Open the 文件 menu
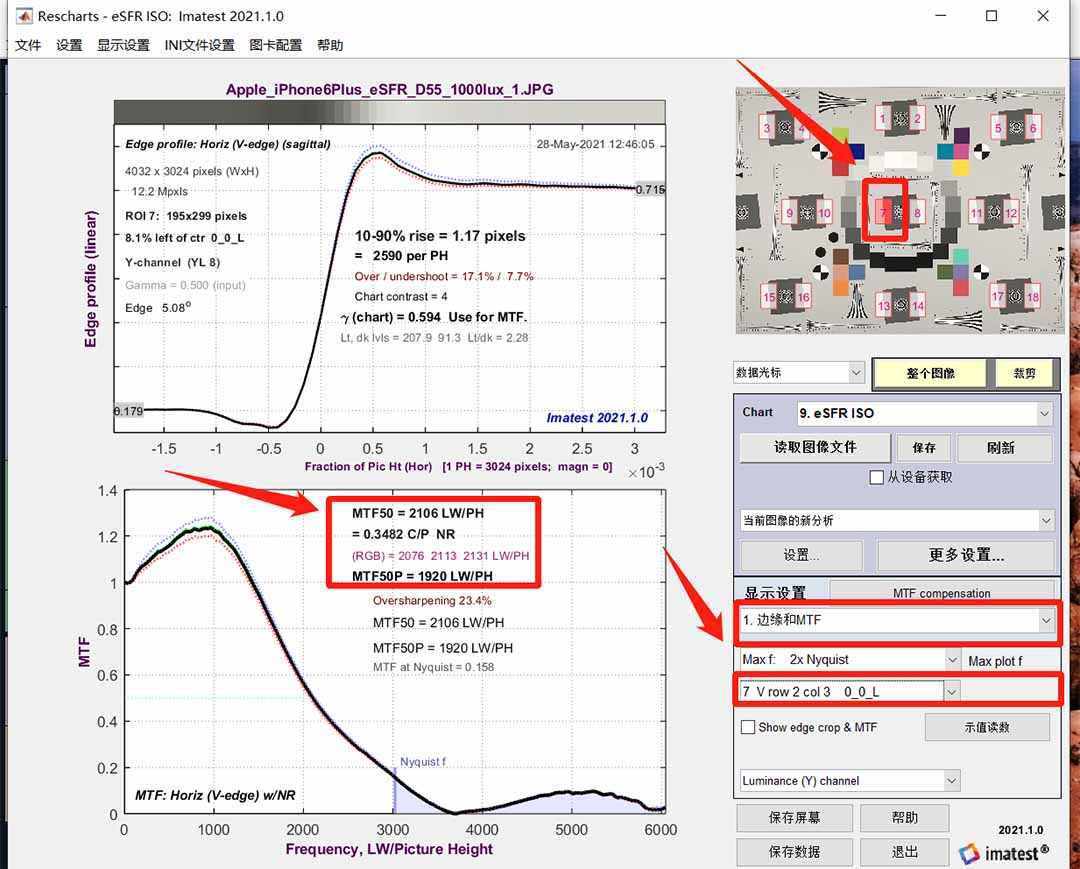This screenshot has height=869, width=1080. pyautogui.click(x=28, y=45)
